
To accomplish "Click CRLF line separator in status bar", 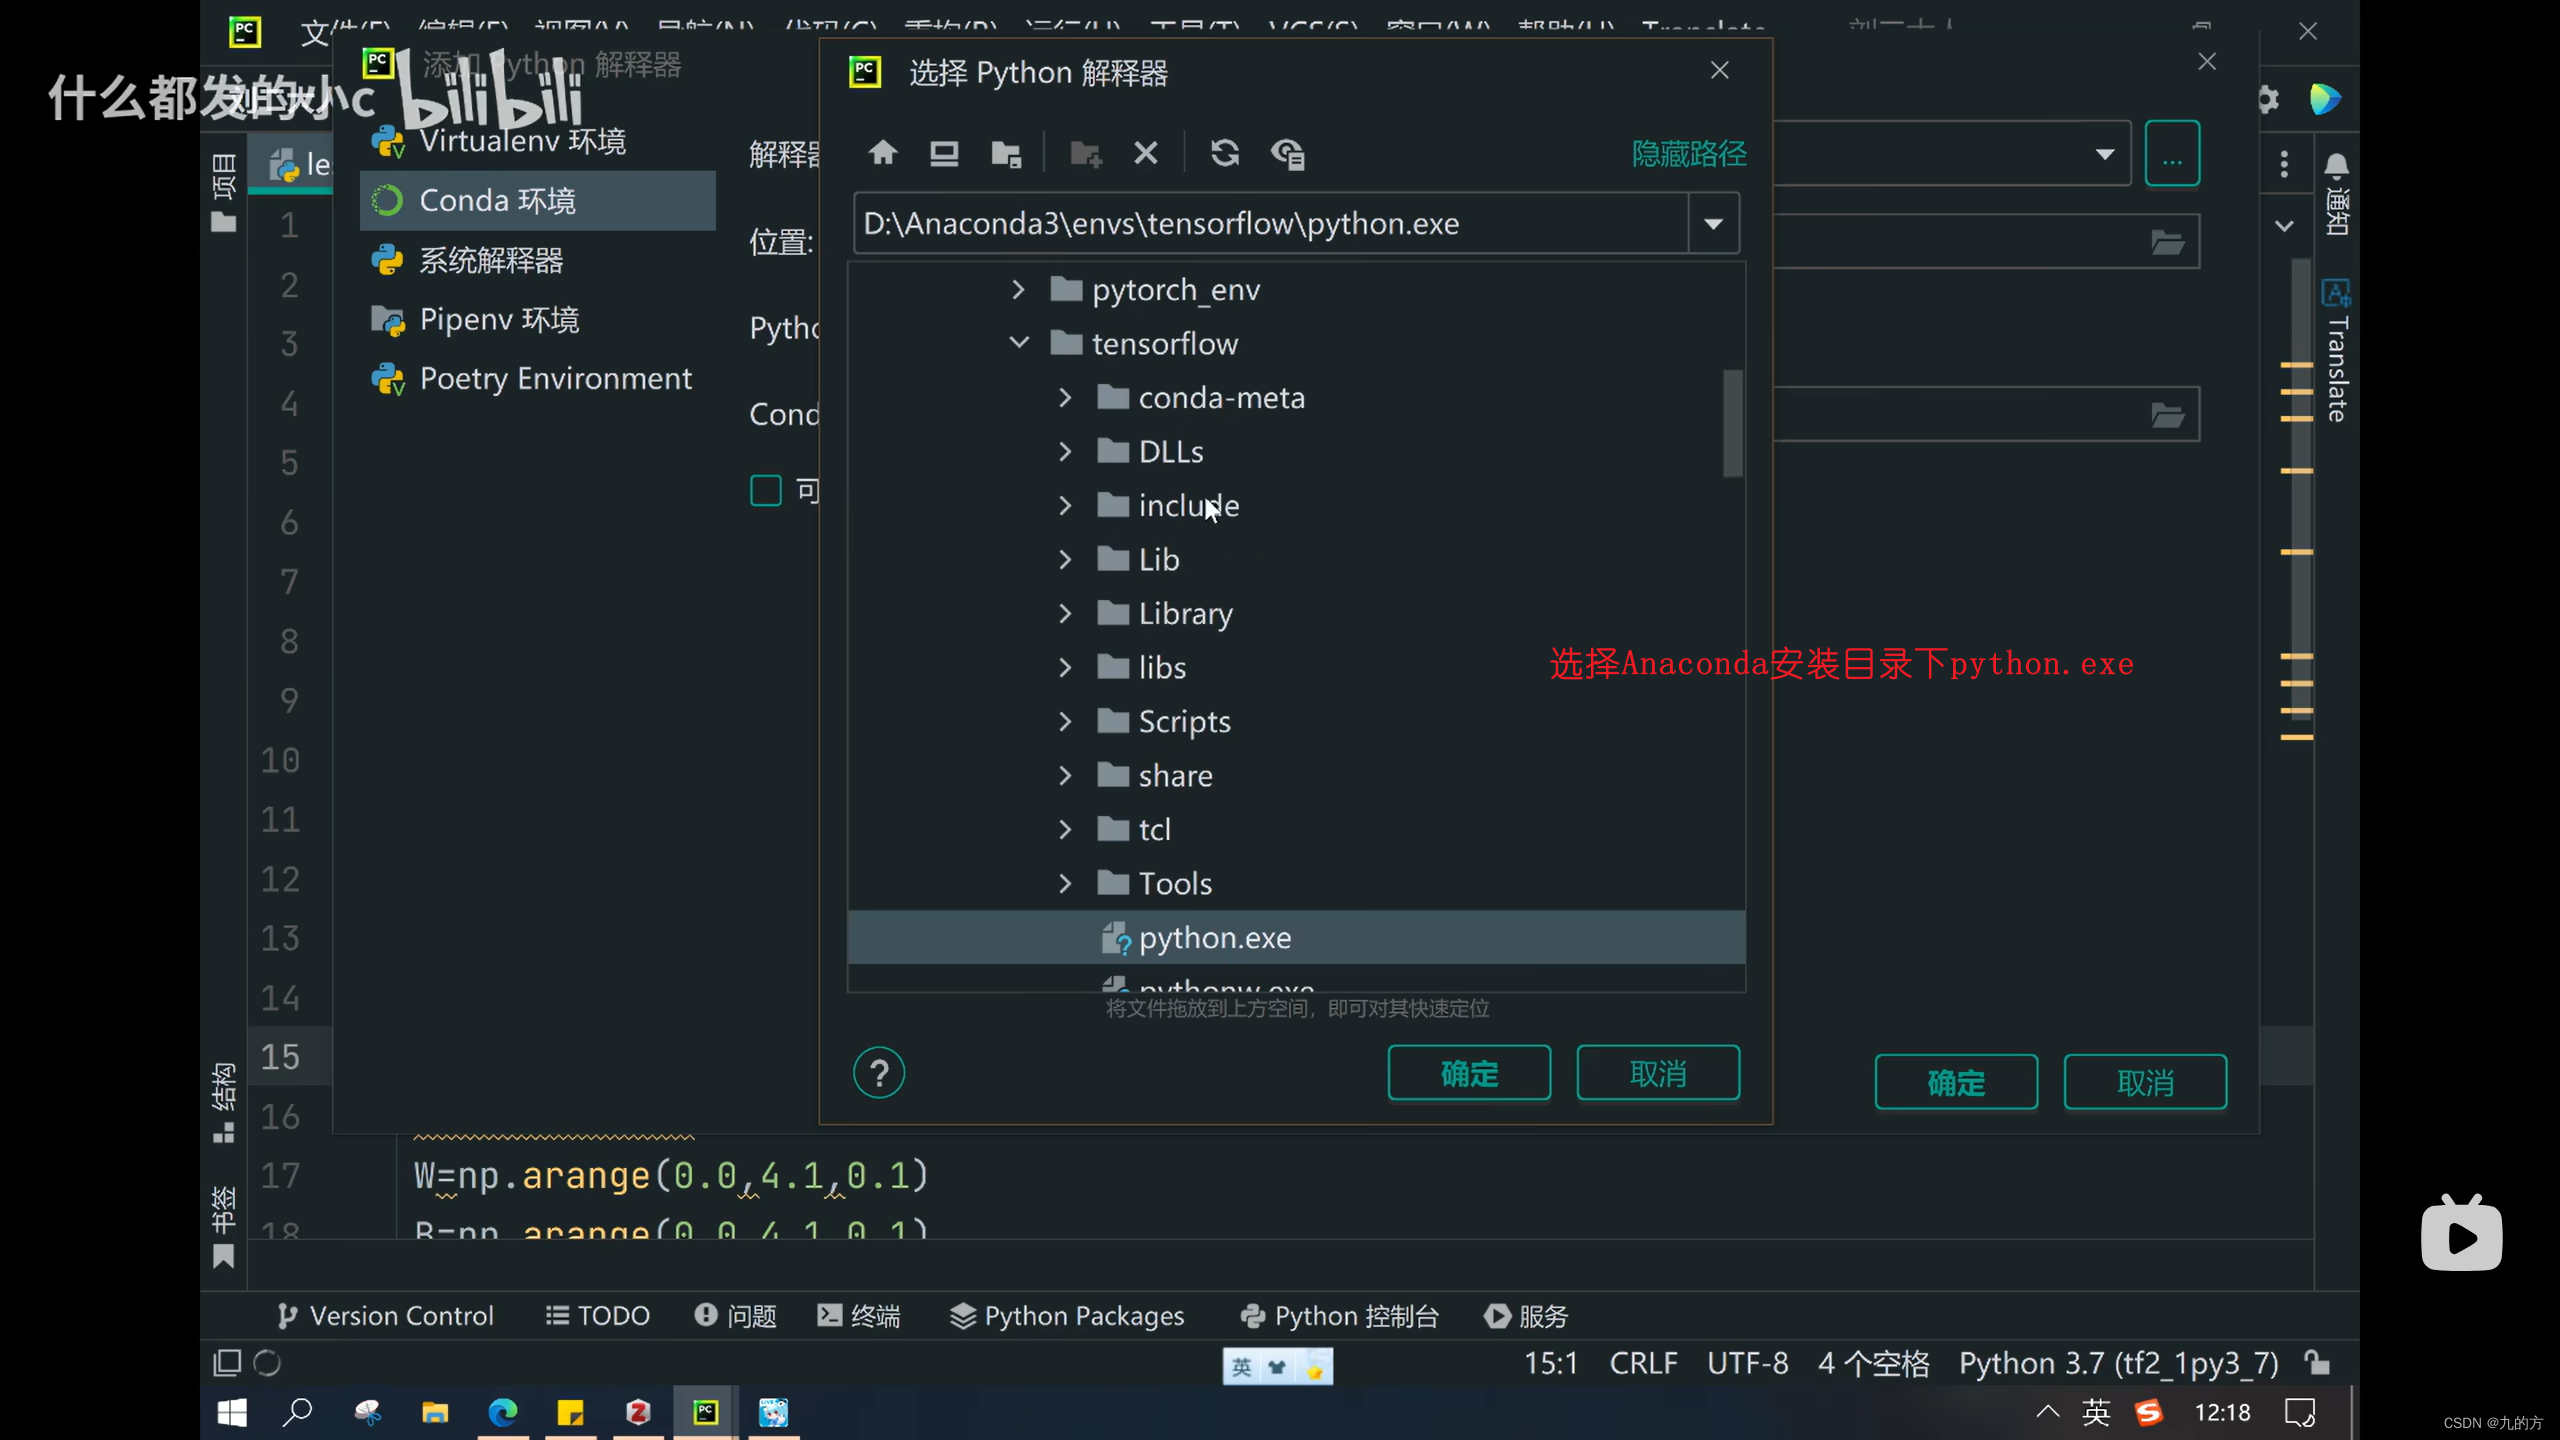I will point(1643,1363).
